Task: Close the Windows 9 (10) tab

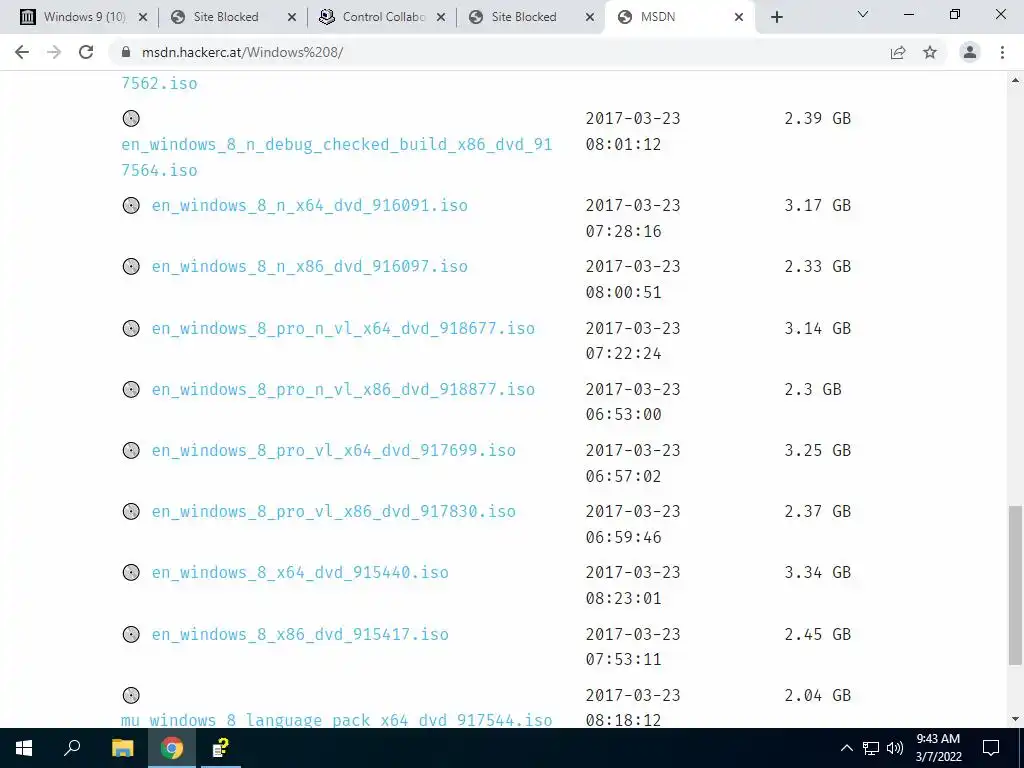Action: 143,17
